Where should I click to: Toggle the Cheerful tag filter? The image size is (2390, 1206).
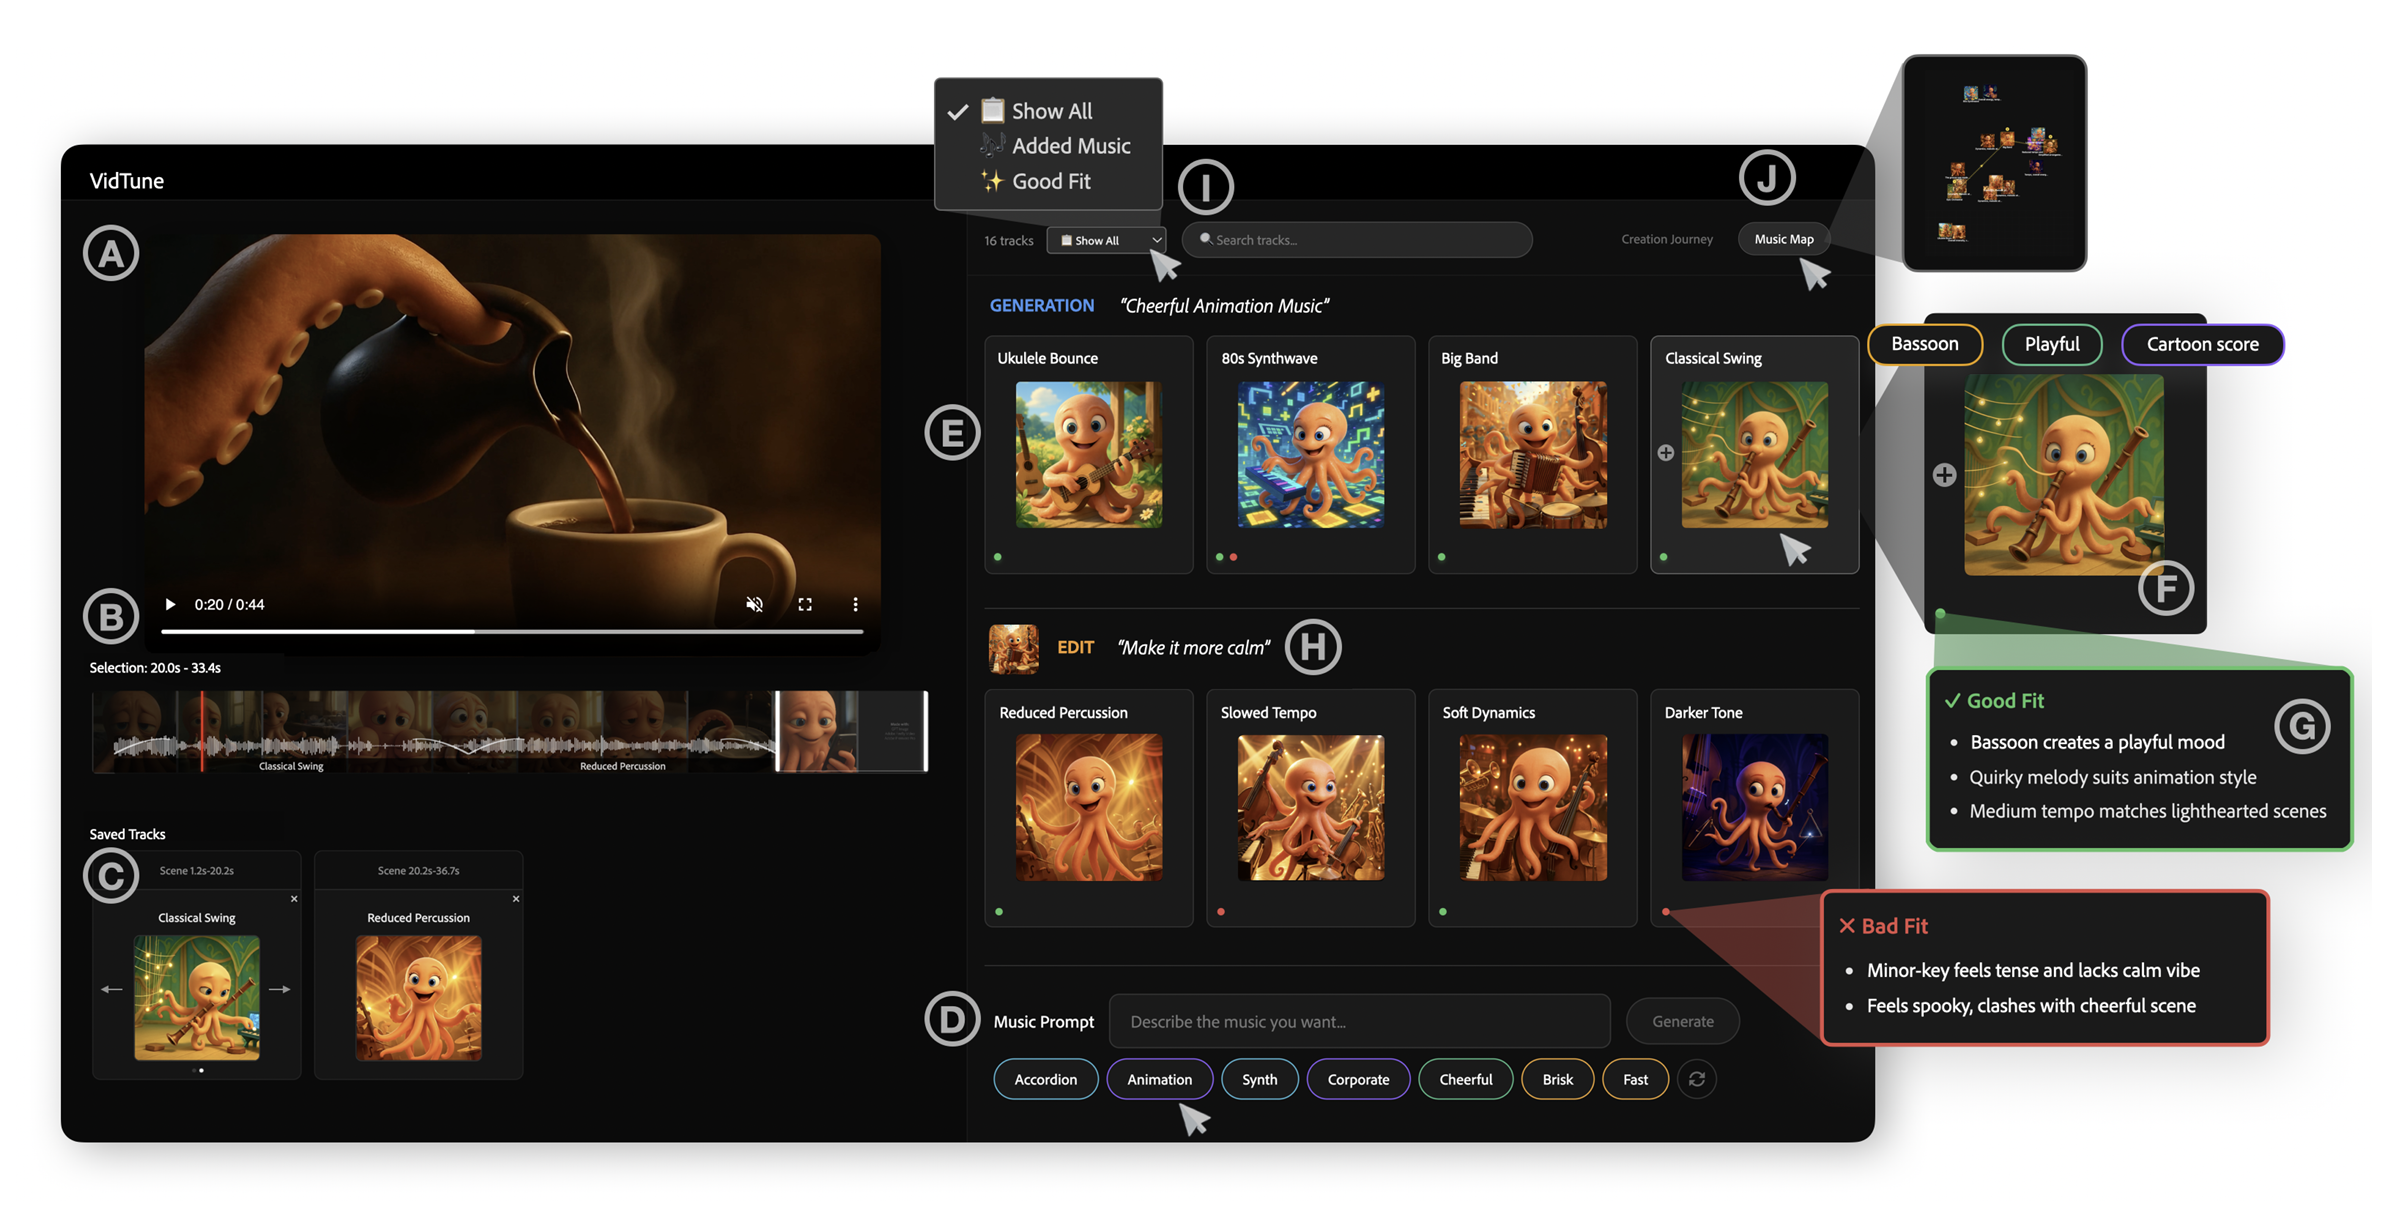pyautogui.click(x=1465, y=1079)
